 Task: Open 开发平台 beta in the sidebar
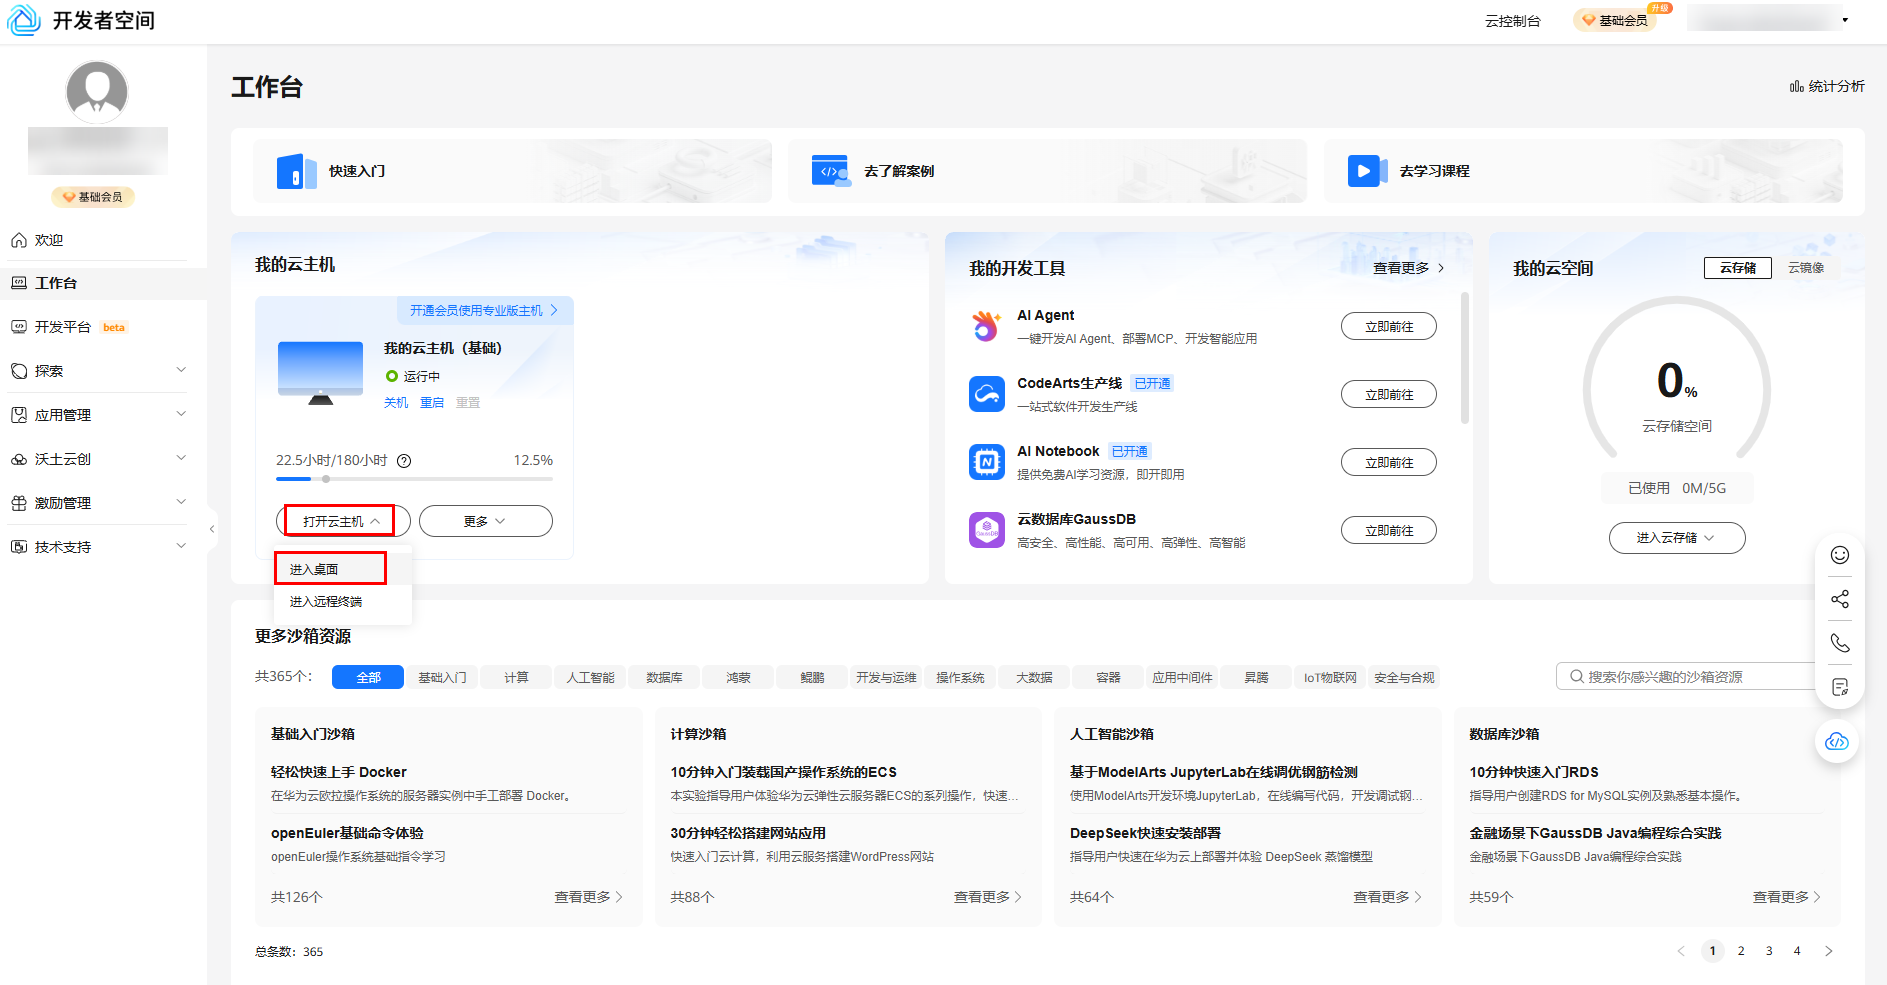point(103,327)
